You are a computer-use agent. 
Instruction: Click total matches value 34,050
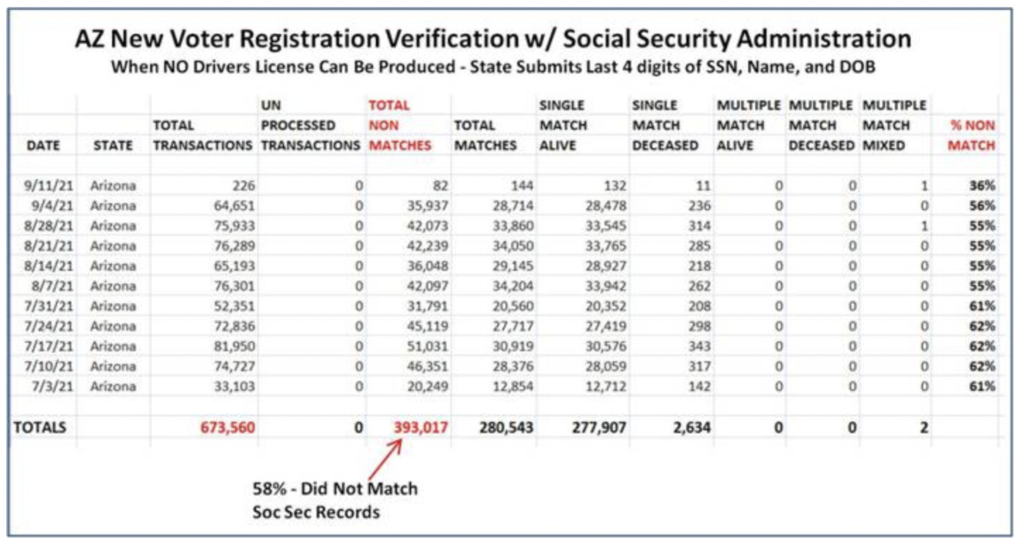[x=513, y=246]
